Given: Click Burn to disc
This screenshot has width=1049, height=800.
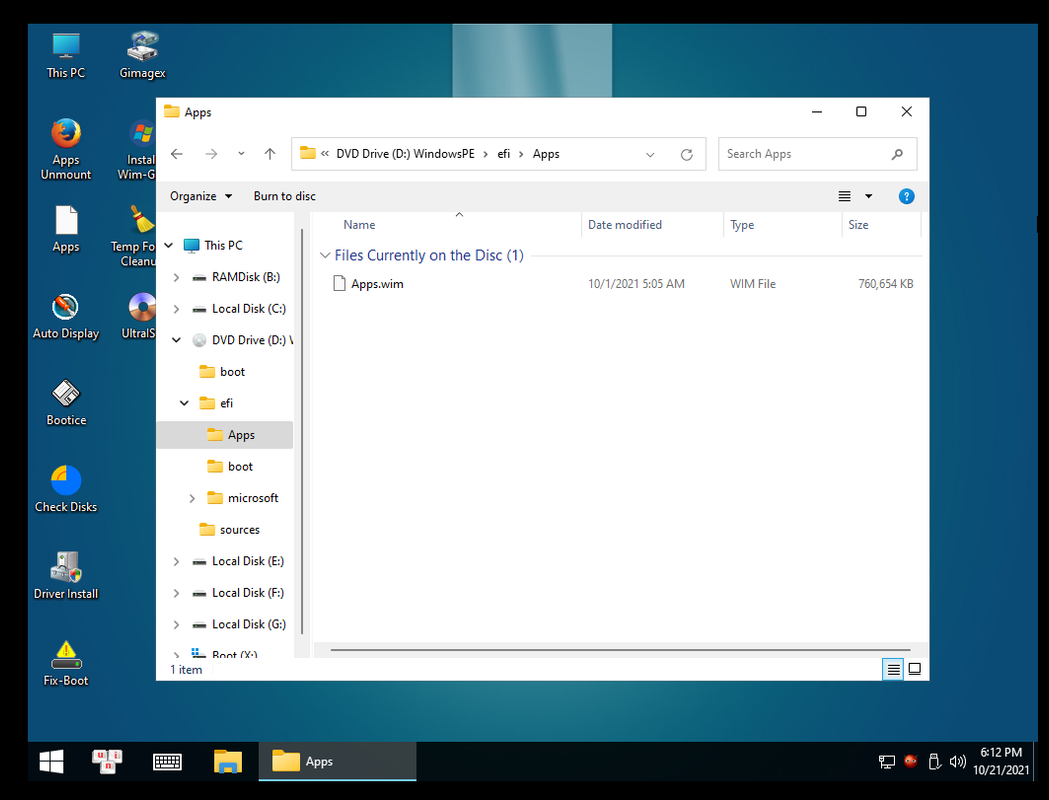Looking at the screenshot, I should tap(284, 196).
